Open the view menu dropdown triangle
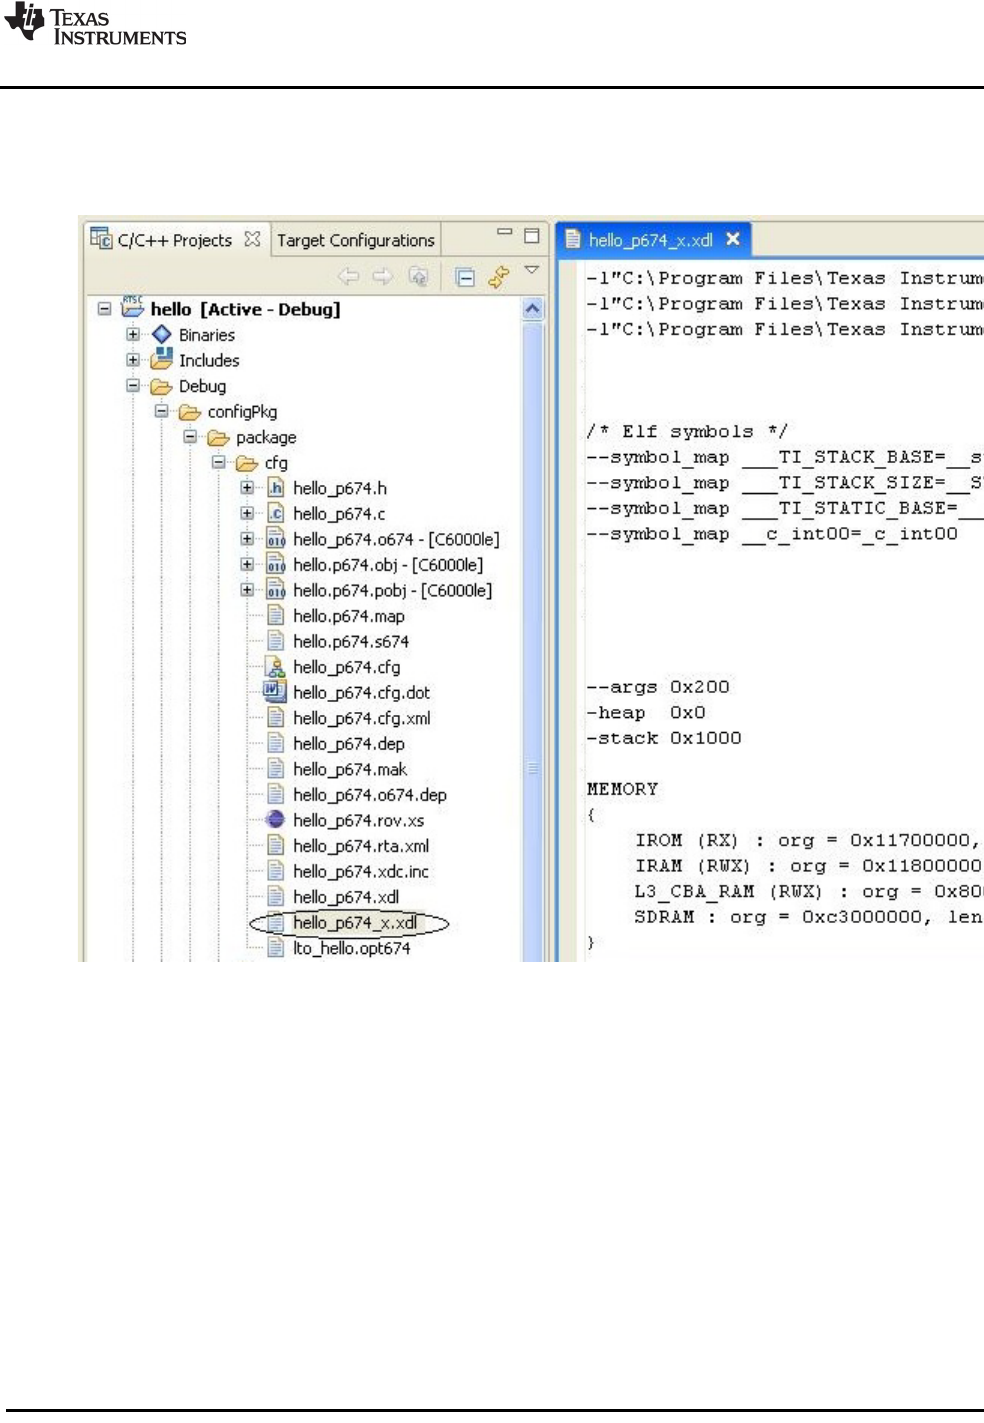Screen dimensions: 984x1423 click(532, 270)
